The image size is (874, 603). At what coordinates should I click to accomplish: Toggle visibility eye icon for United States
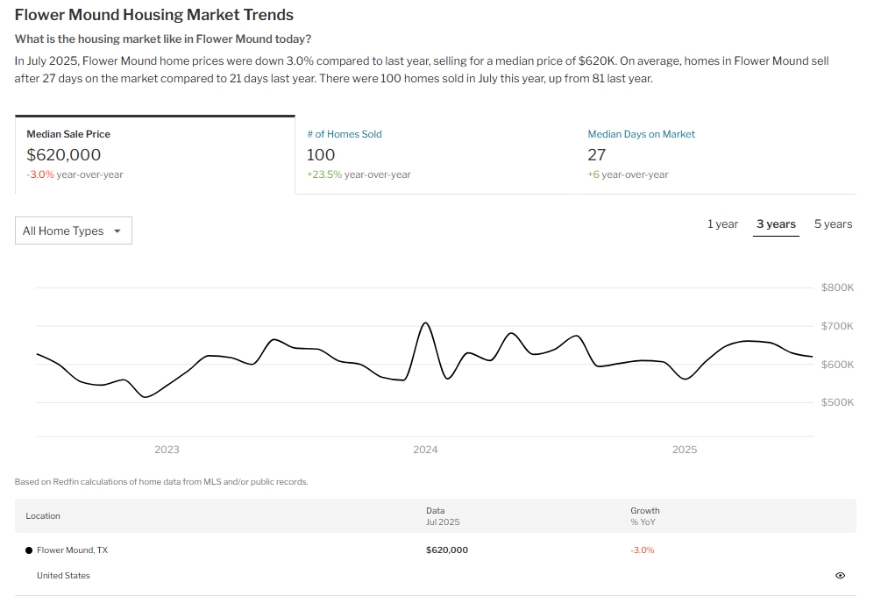coord(839,575)
